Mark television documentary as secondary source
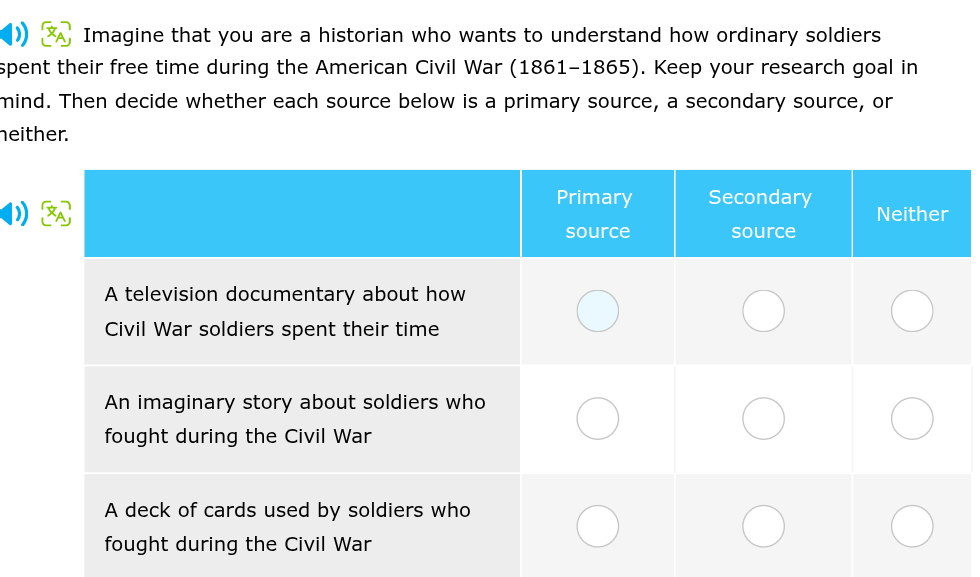 pos(763,311)
